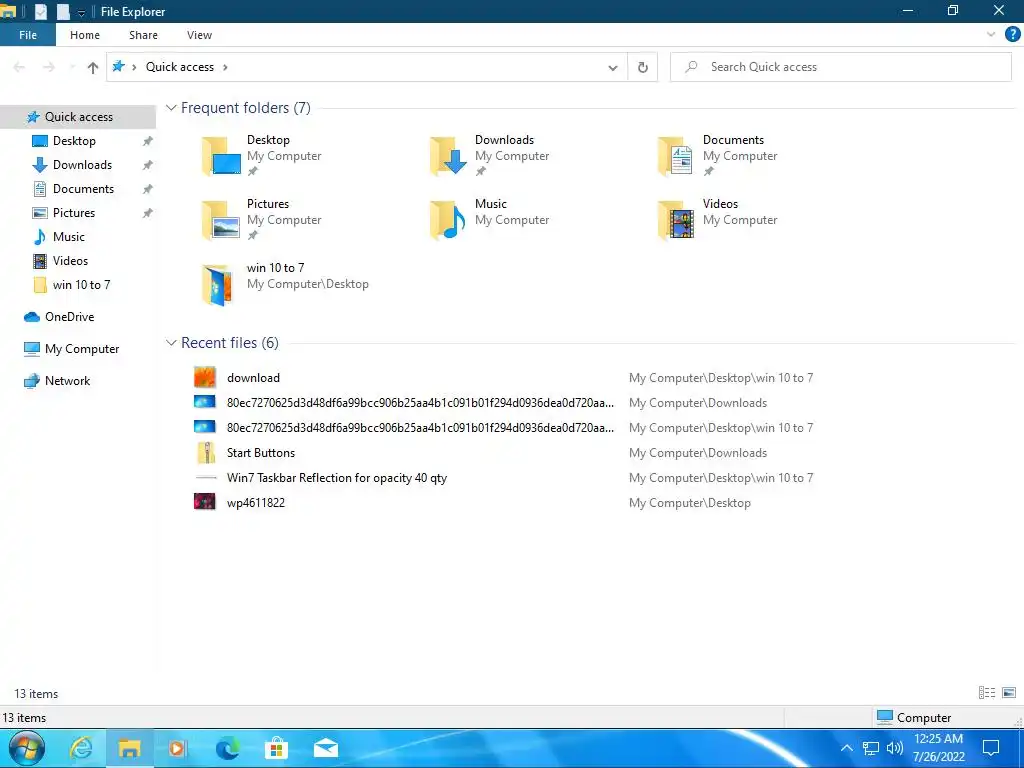
Task: Open media player icon on the taskbar
Action: tap(178, 748)
